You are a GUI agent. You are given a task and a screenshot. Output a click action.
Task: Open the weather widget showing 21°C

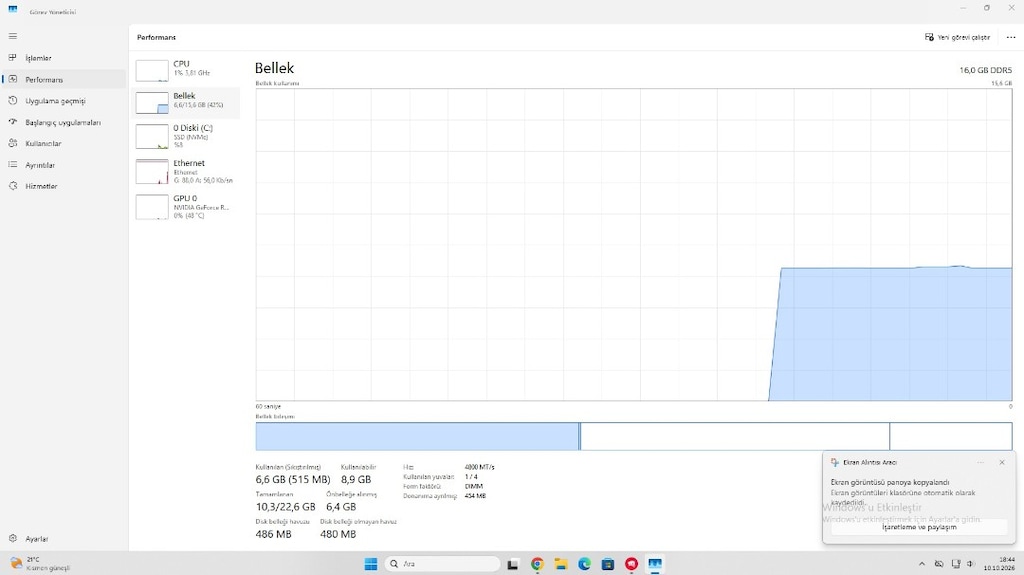click(39, 564)
